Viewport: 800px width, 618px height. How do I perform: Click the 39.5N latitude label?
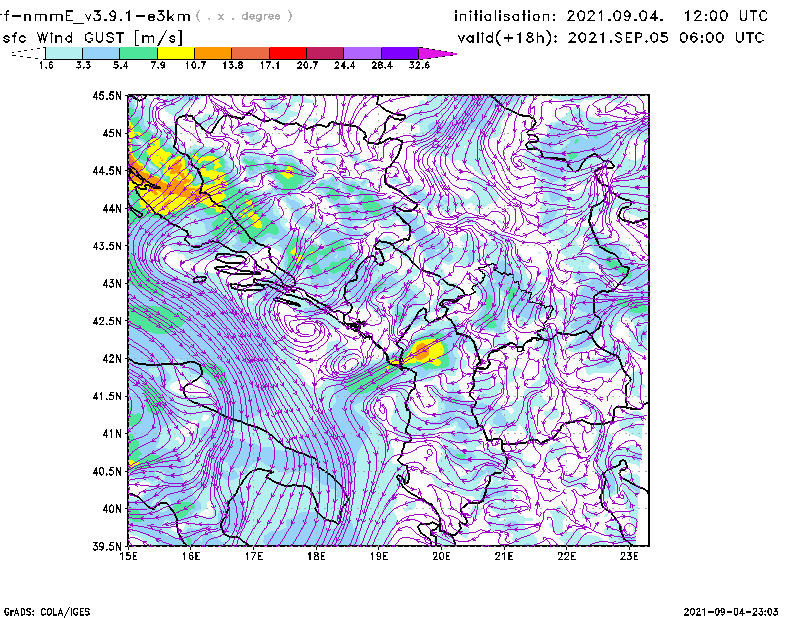tap(107, 547)
